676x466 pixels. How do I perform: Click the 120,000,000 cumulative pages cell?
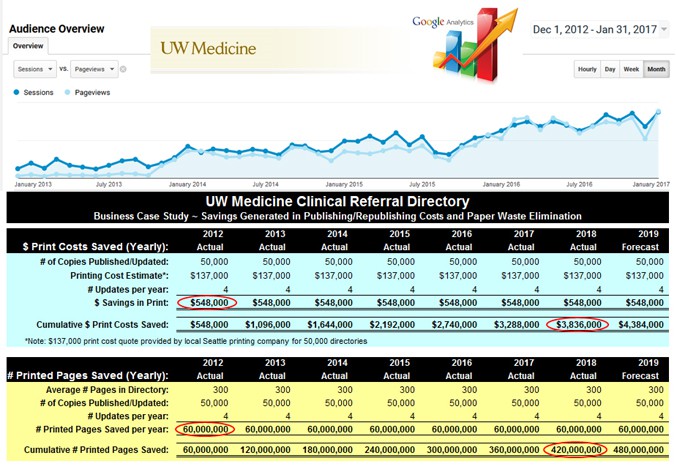pos(265,450)
